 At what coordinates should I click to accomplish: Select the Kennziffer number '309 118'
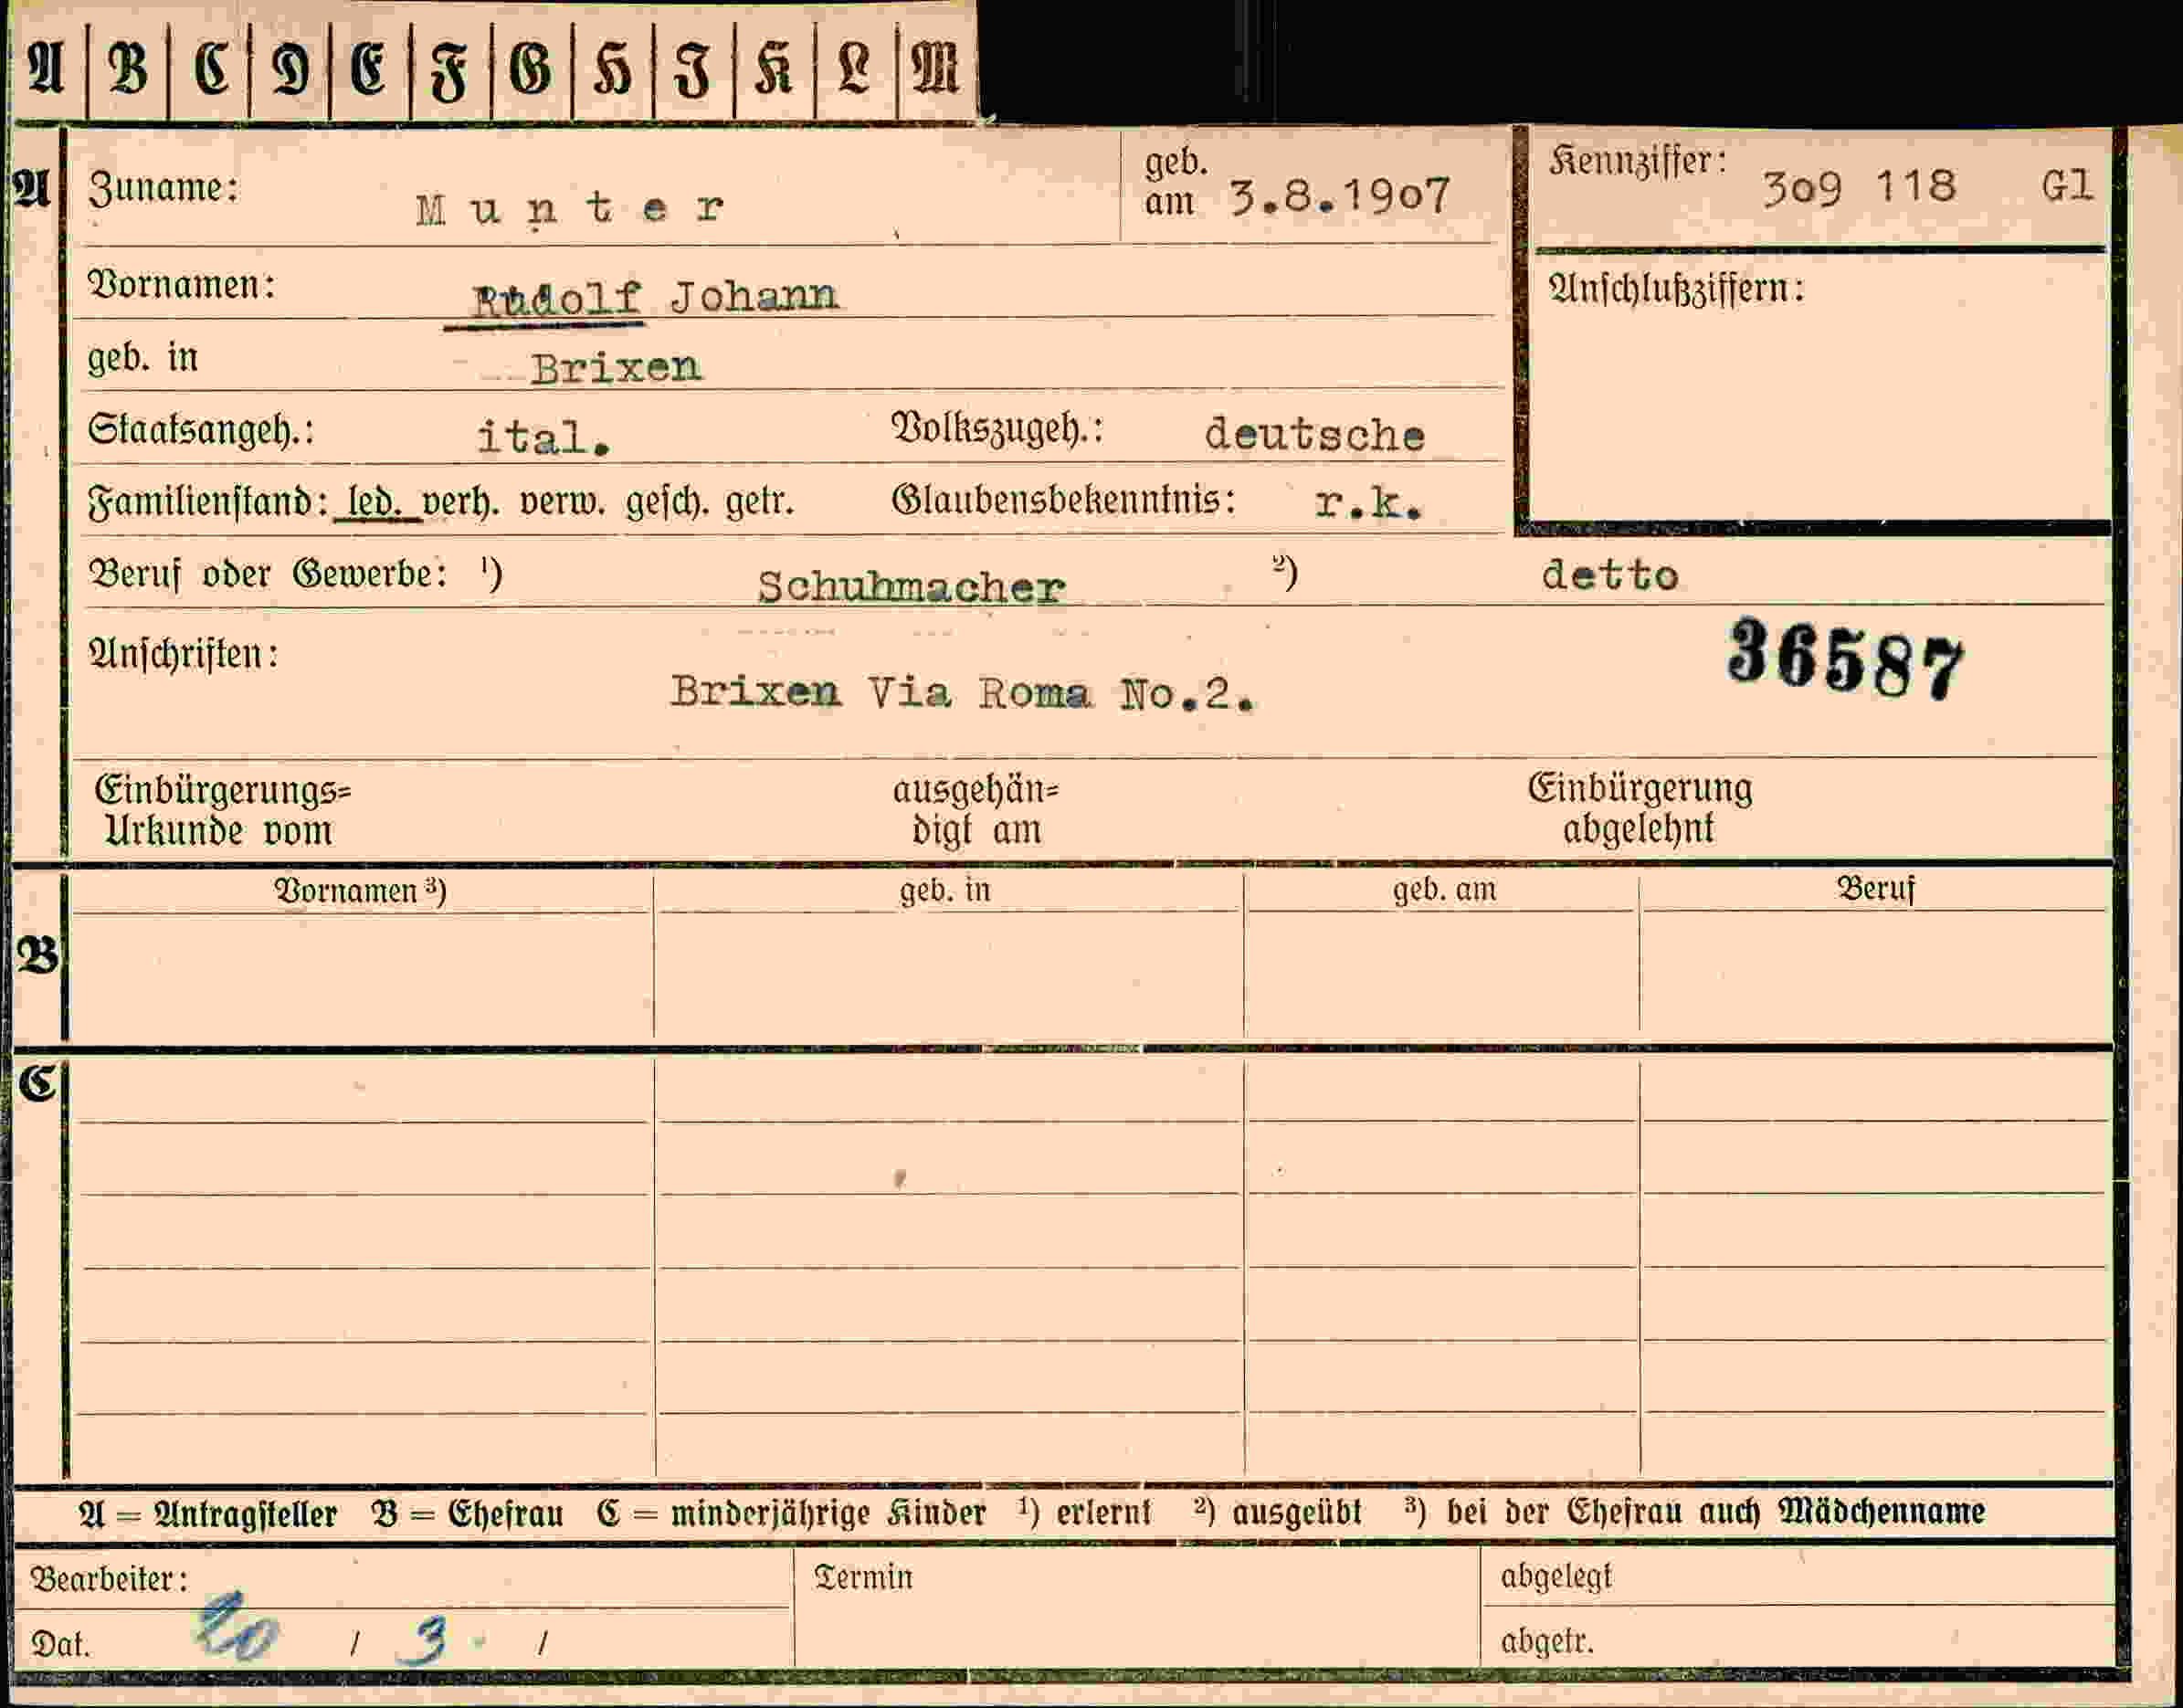[1858, 187]
